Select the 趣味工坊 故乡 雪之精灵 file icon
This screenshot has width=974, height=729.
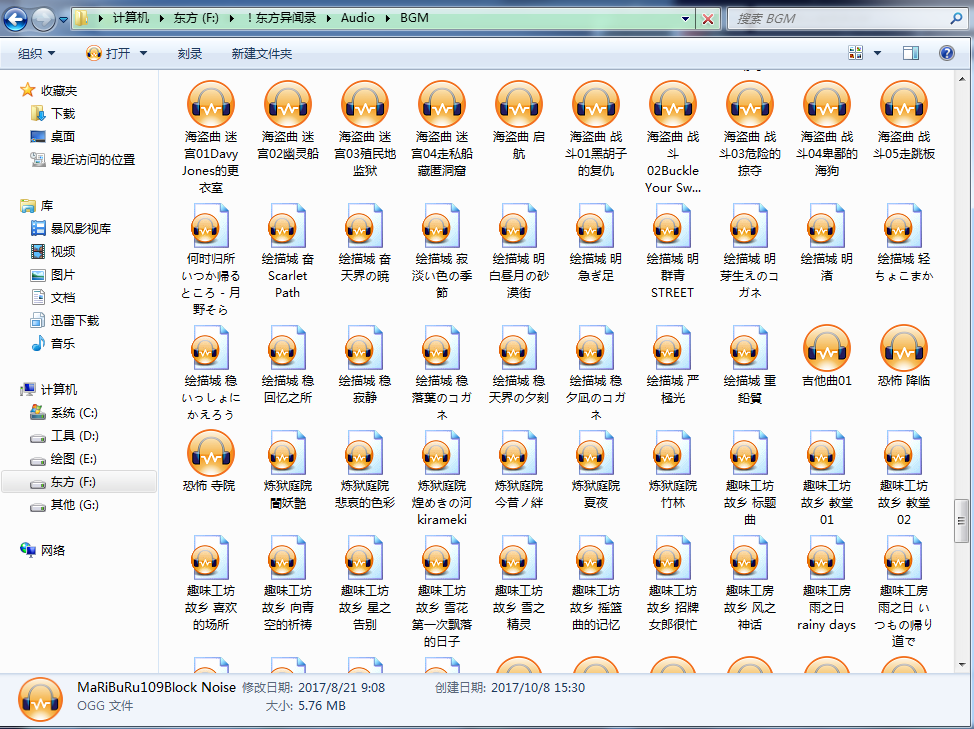(x=519, y=559)
